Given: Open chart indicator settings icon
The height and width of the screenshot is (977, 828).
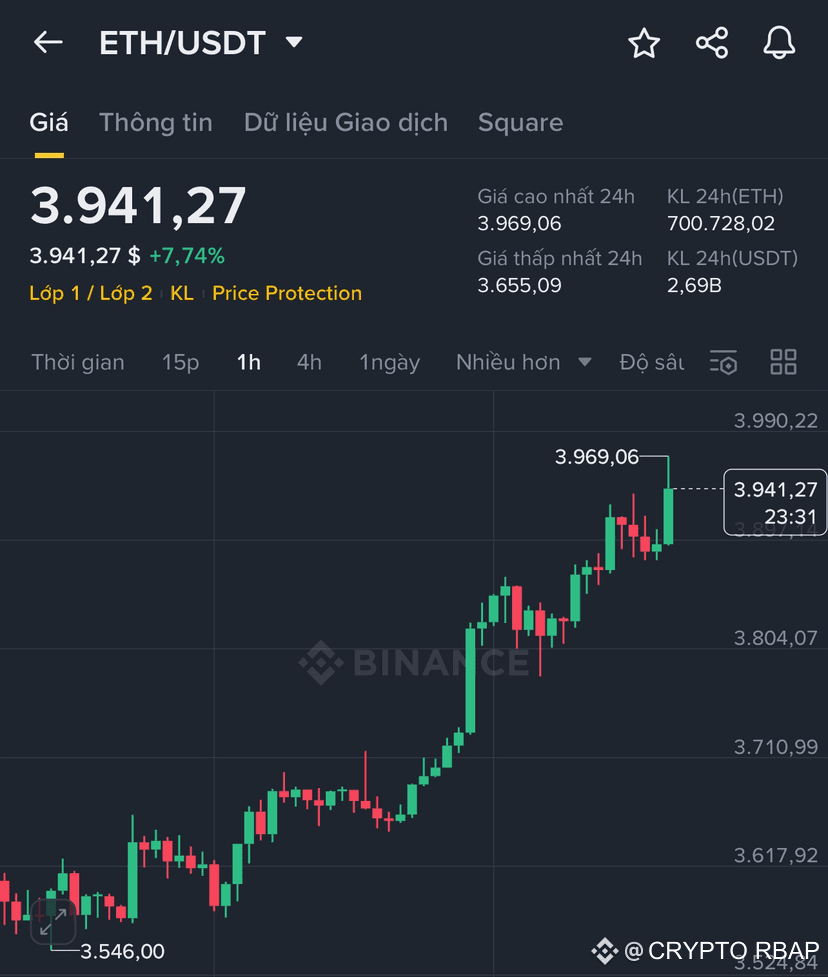Looking at the screenshot, I should [x=723, y=362].
